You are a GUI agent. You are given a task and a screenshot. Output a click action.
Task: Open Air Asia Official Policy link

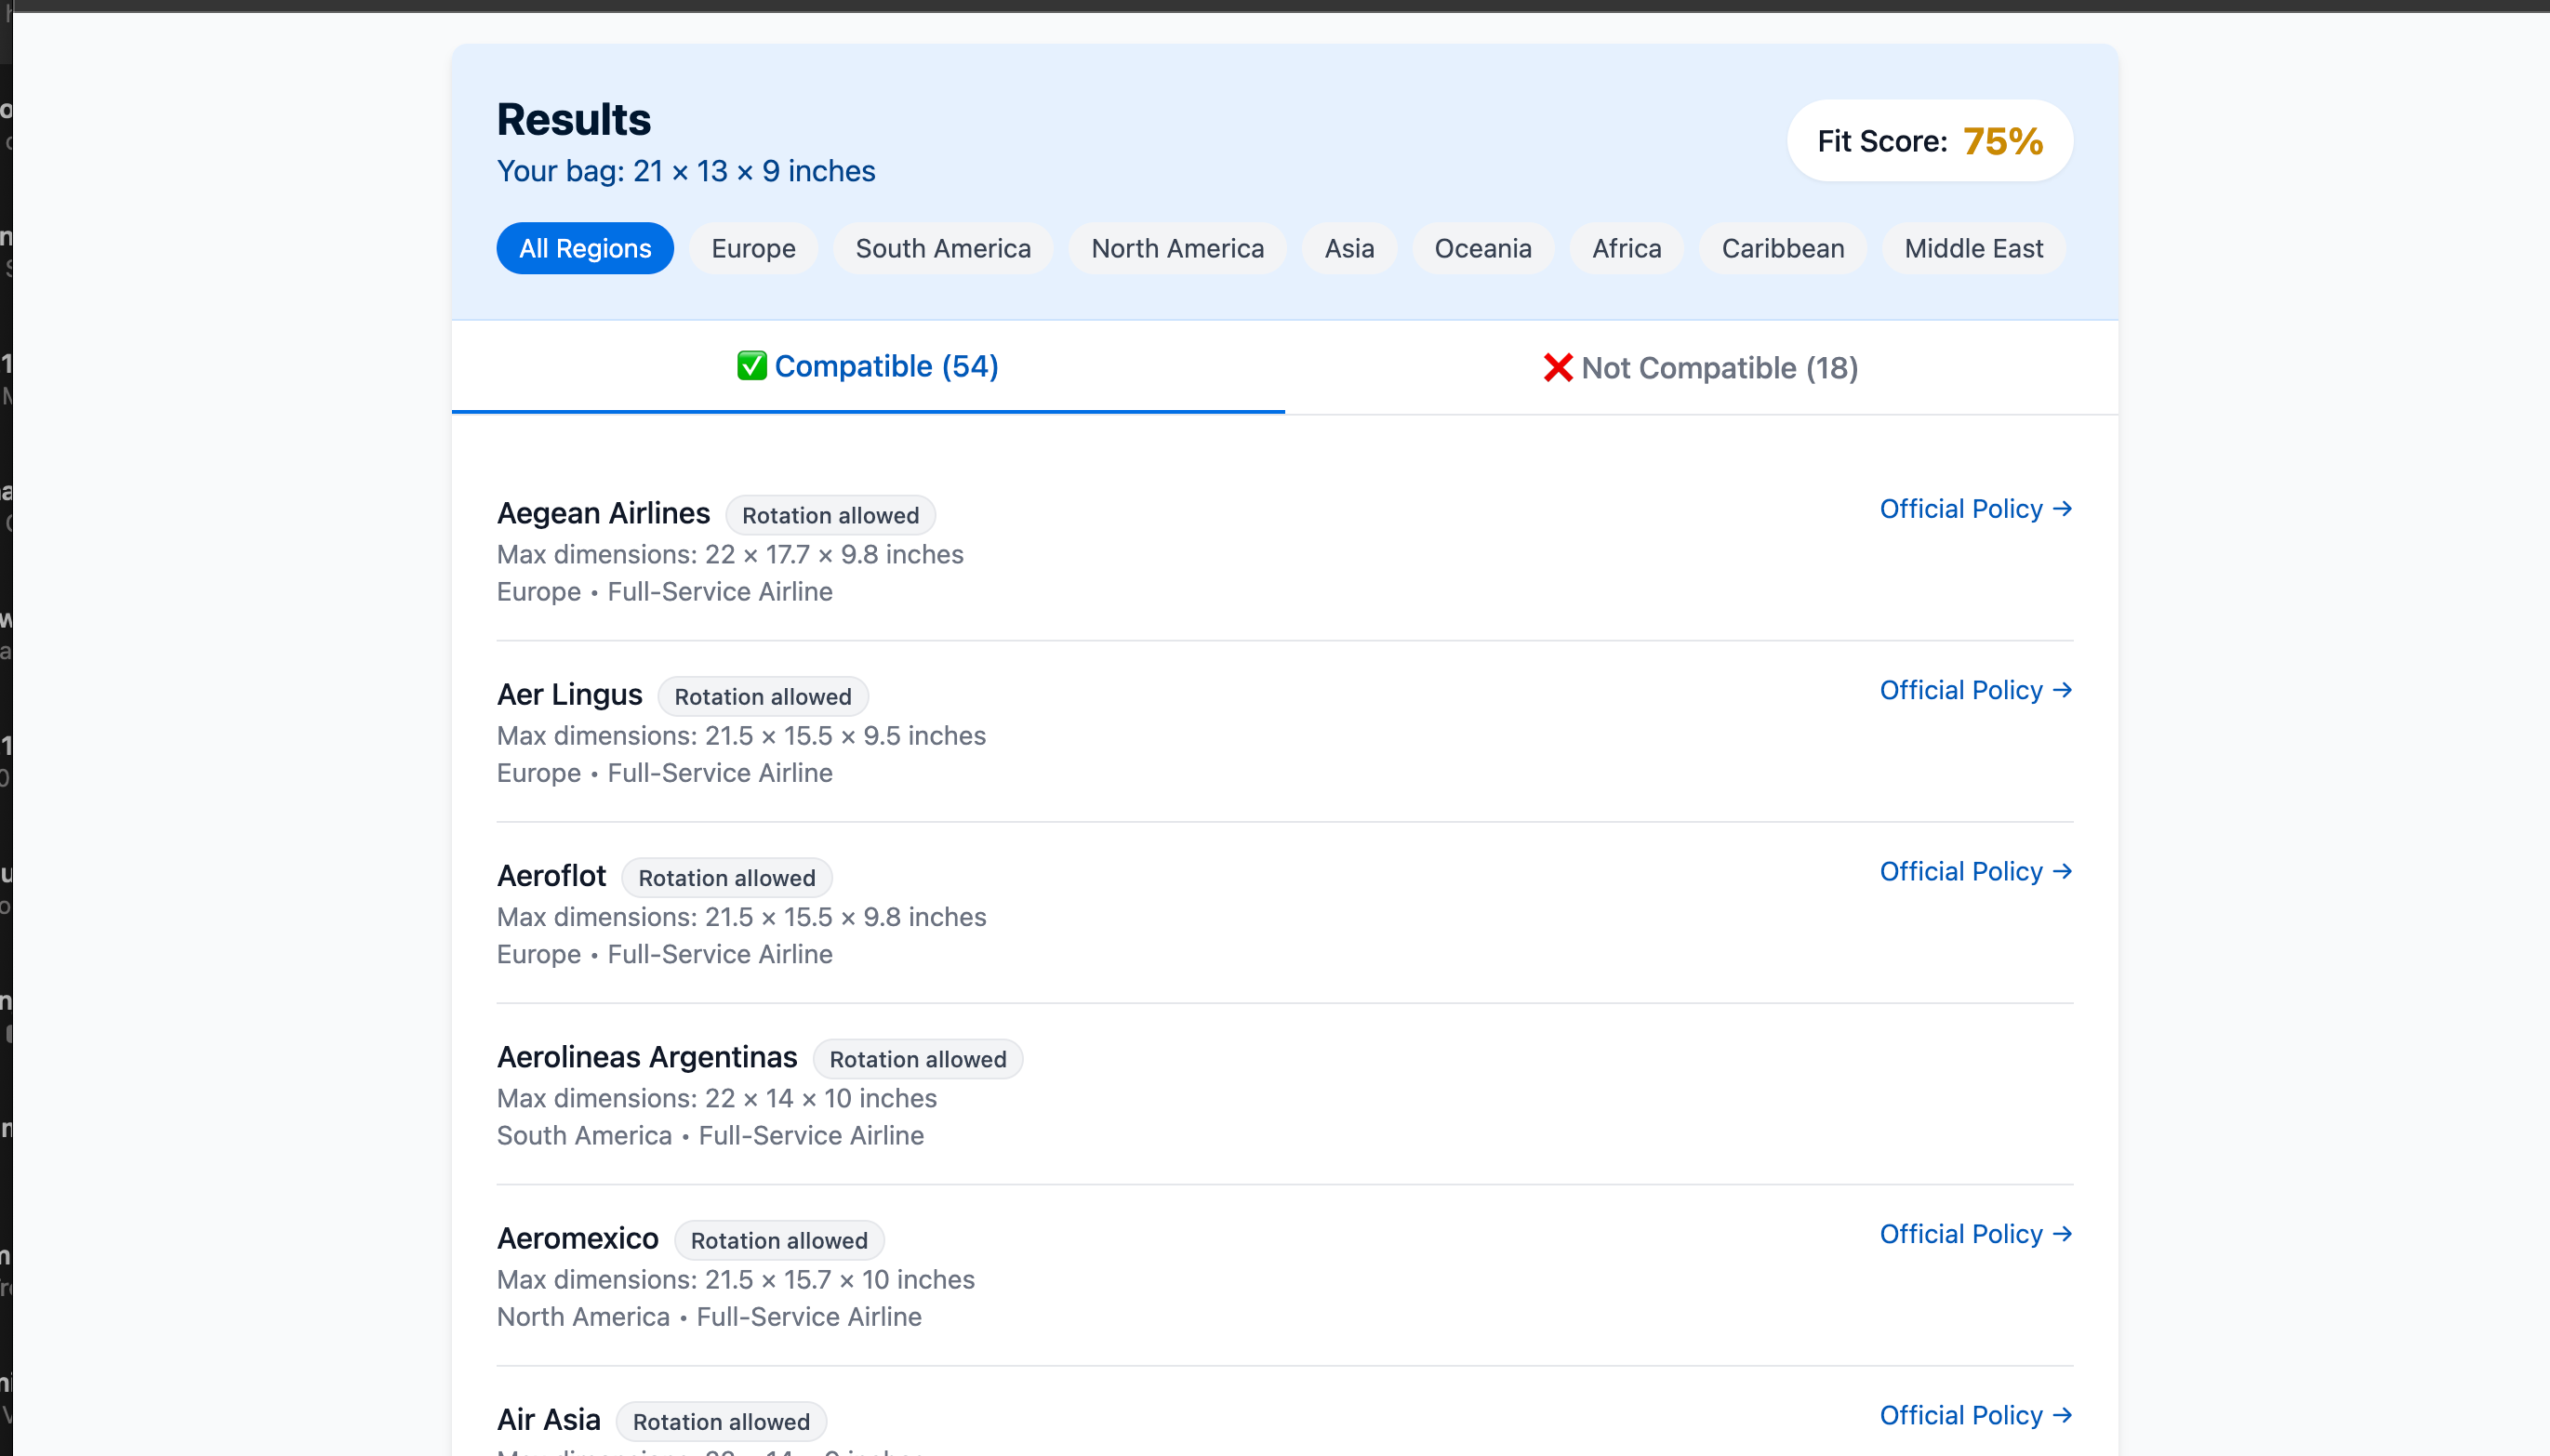[1976, 1415]
